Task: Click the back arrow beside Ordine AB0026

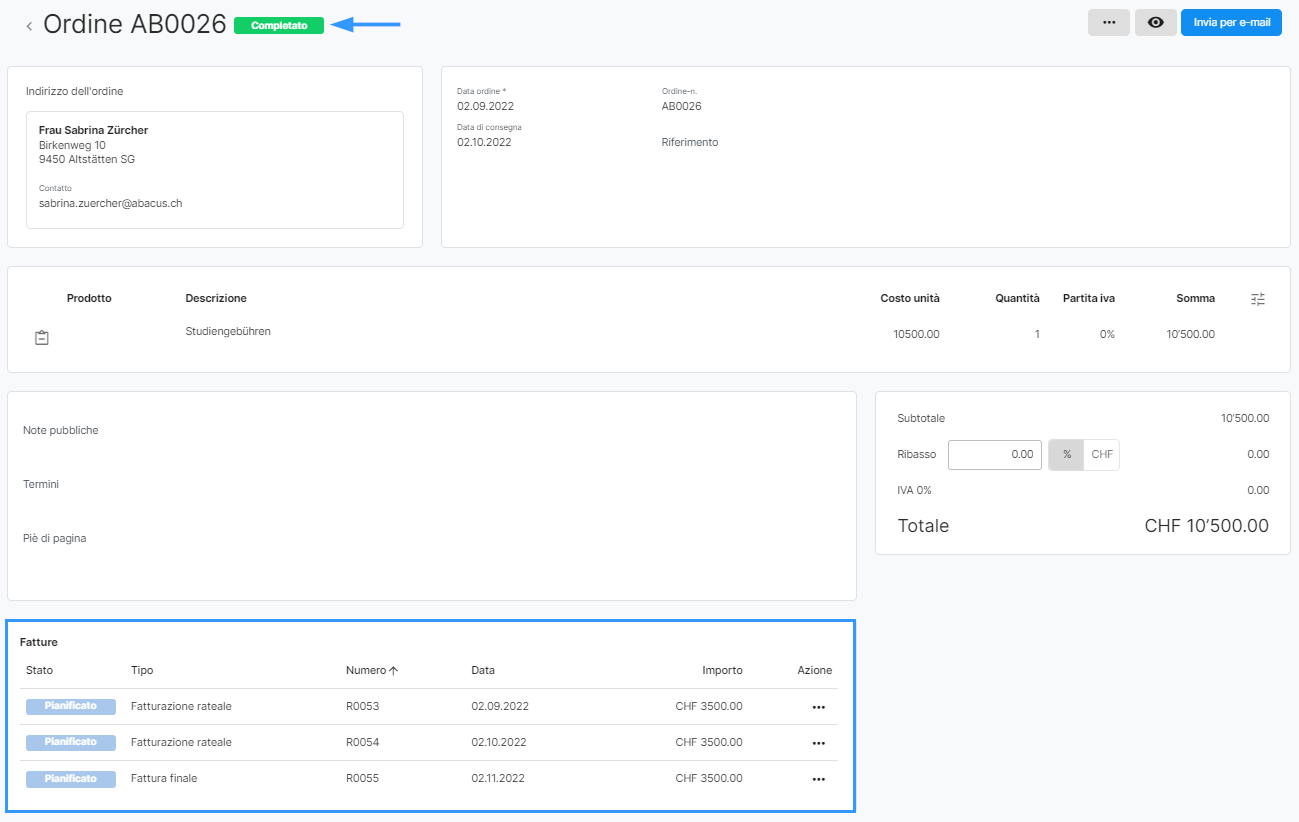Action: pos(29,26)
